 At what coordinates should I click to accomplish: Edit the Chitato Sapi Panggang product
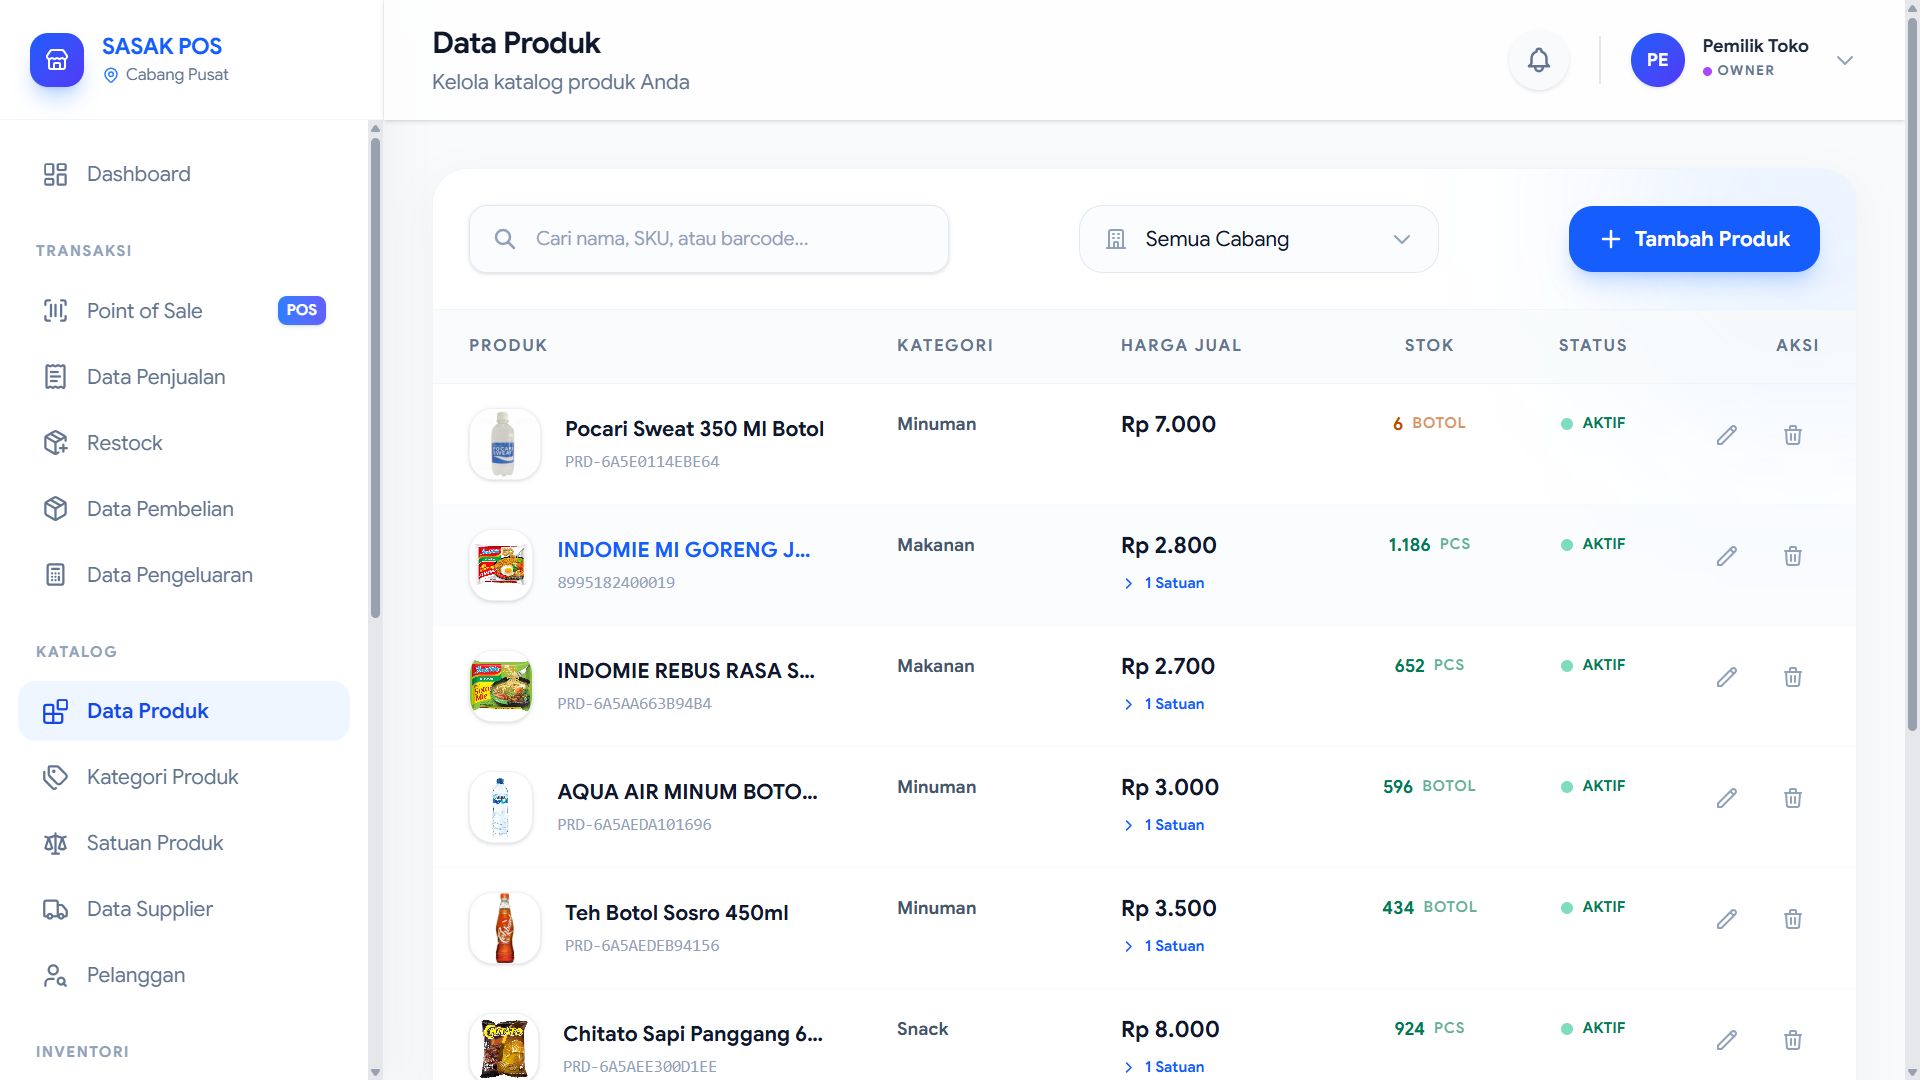(x=1726, y=1040)
